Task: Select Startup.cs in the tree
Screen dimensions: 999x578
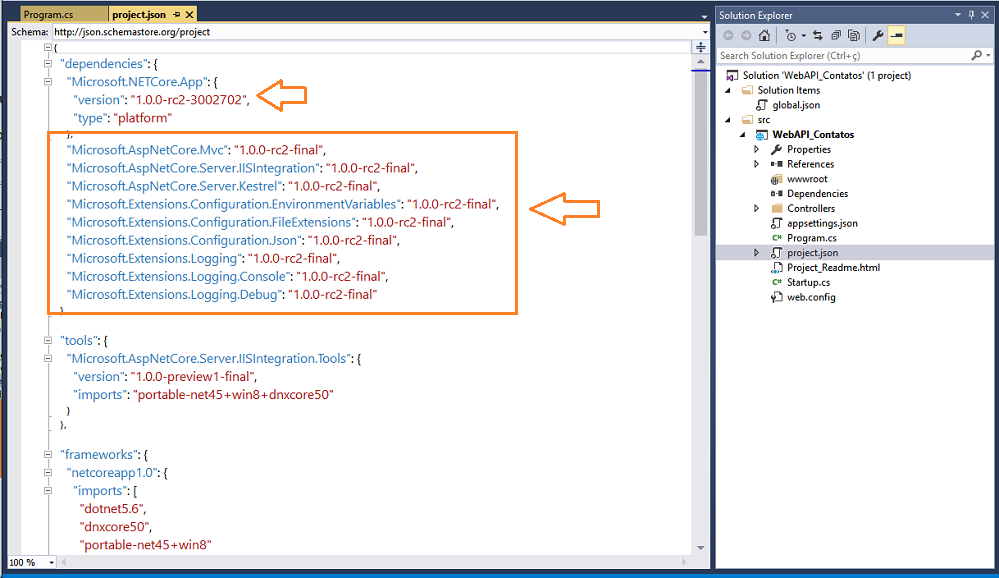Action: coord(809,282)
